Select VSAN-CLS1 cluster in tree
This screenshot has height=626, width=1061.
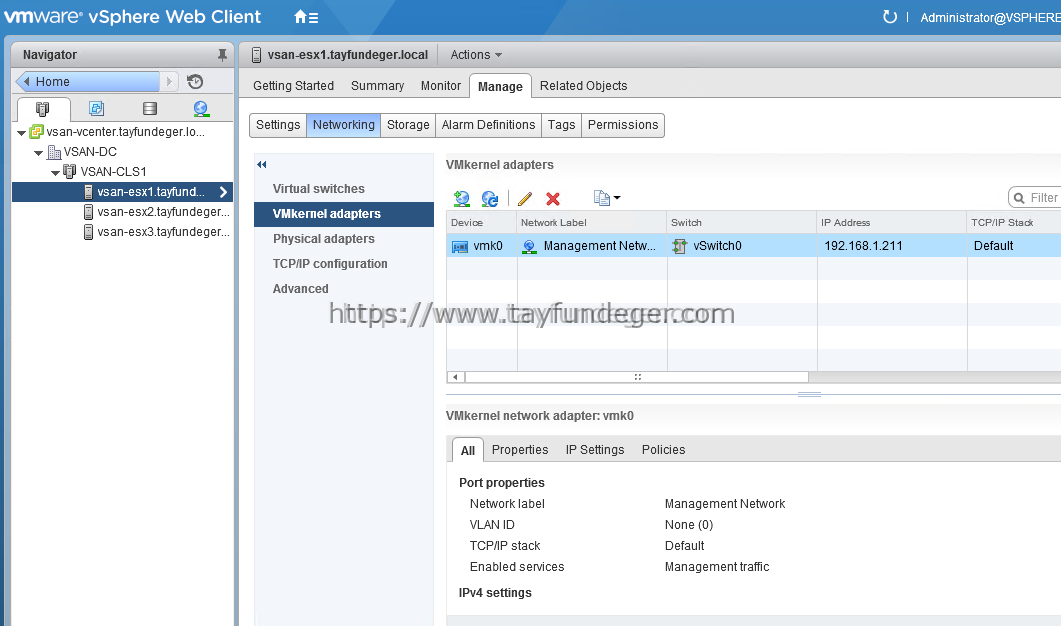113,172
